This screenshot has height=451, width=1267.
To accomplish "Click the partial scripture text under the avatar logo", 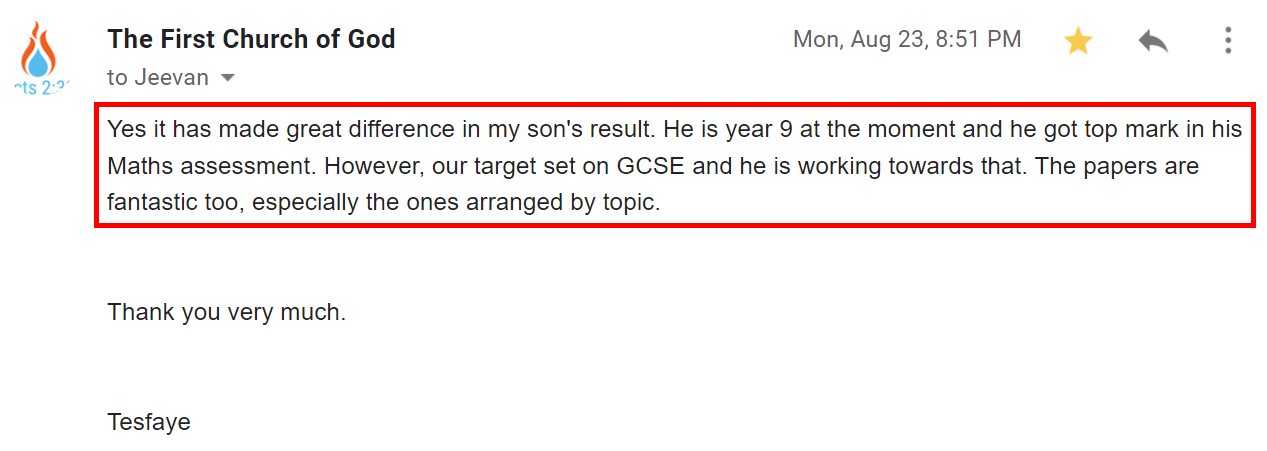I will click(x=41, y=87).
